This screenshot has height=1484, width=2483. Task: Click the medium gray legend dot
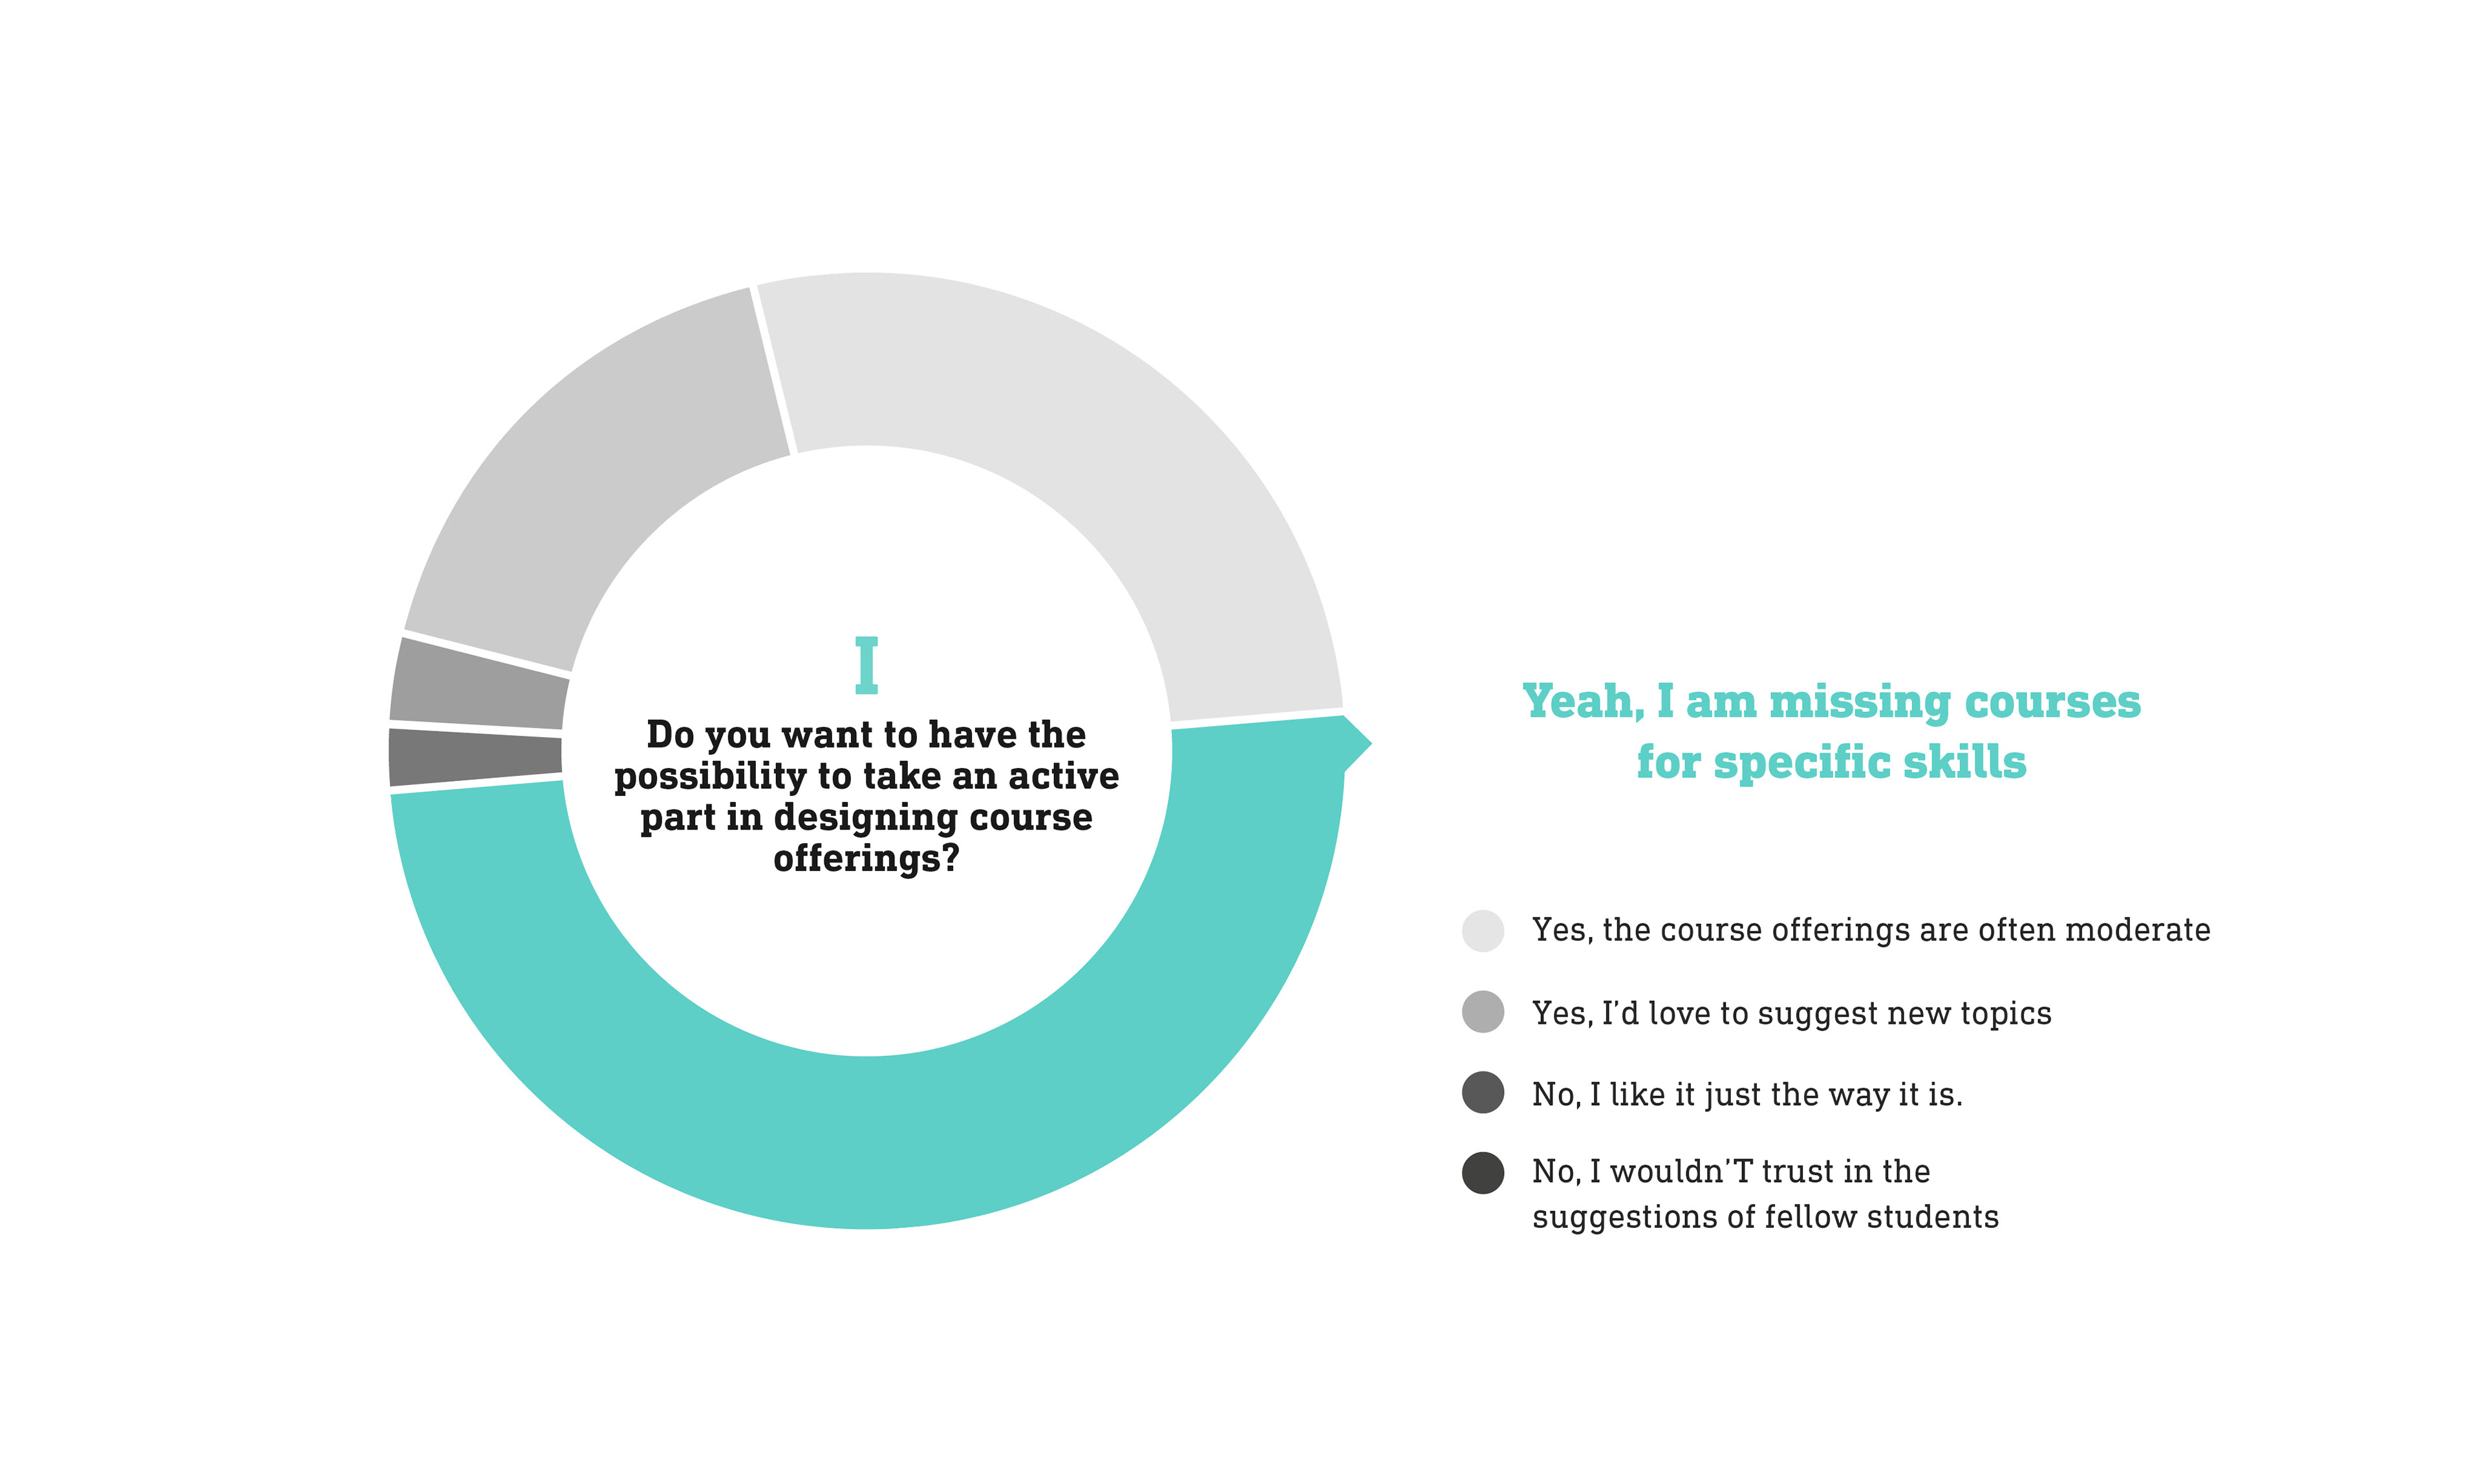click(1483, 1012)
